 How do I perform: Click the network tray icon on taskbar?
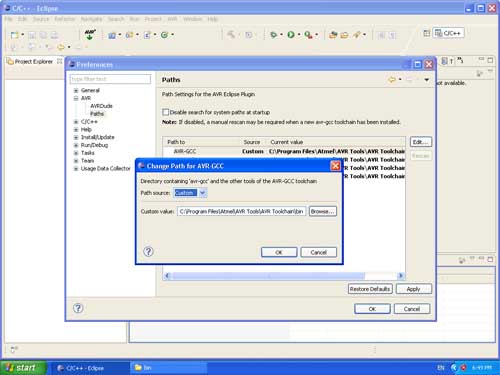tap(454, 367)
